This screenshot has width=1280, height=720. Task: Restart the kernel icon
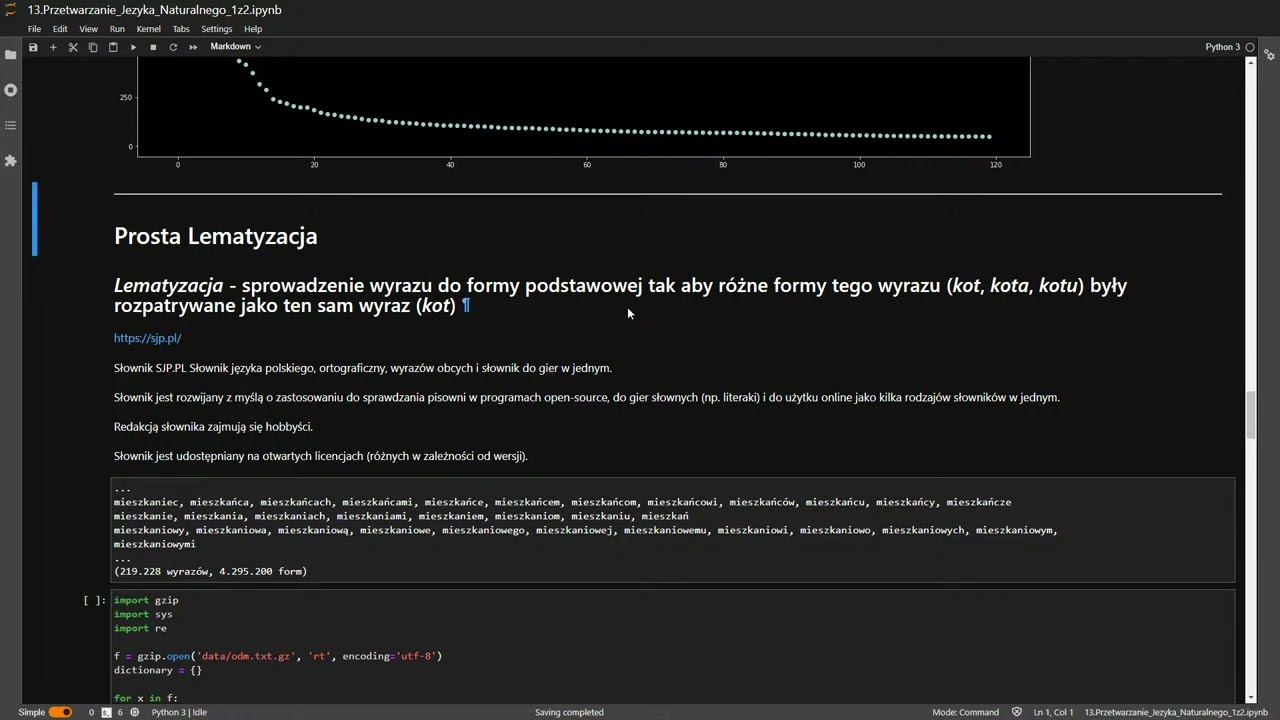(173, 47)
